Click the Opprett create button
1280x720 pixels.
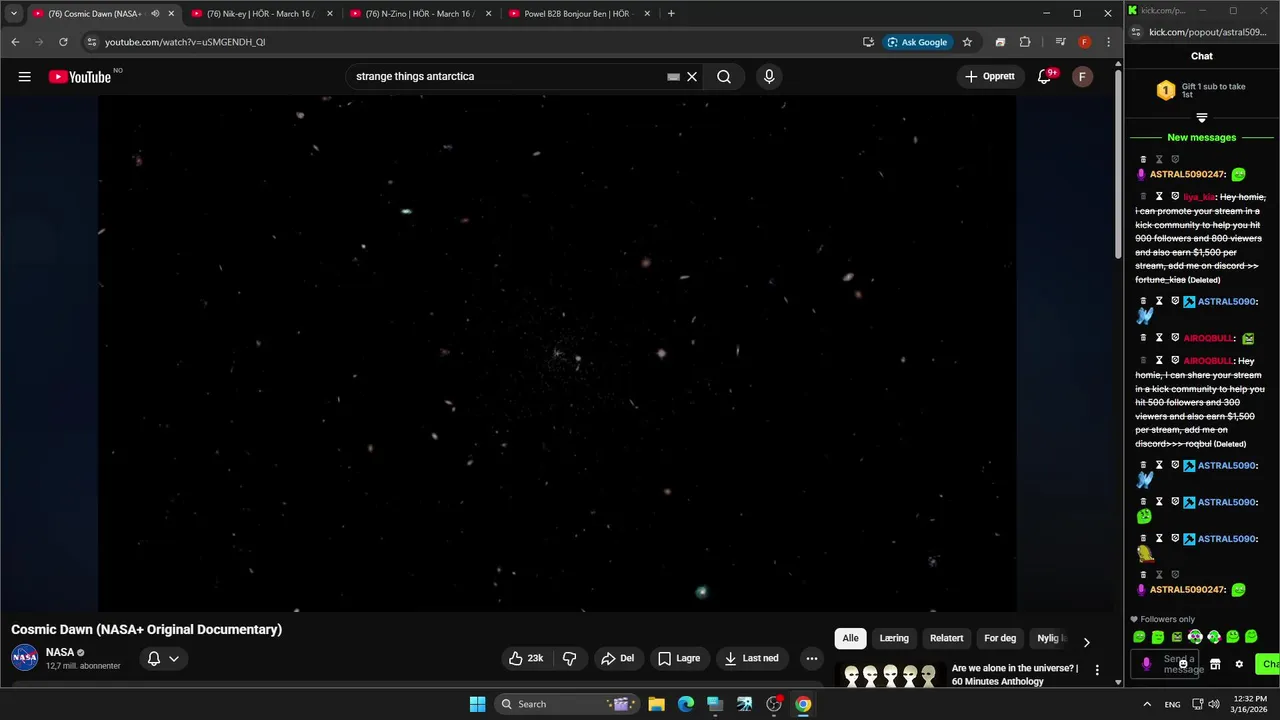point(989,76)
